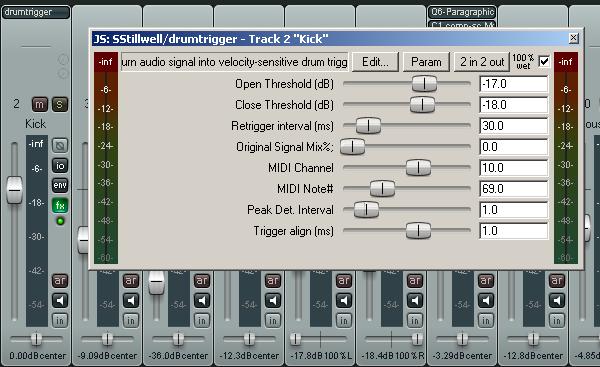Click the MIDI Note# slider handle
Screen dimensions: 600x367
[x=382, y=189]
